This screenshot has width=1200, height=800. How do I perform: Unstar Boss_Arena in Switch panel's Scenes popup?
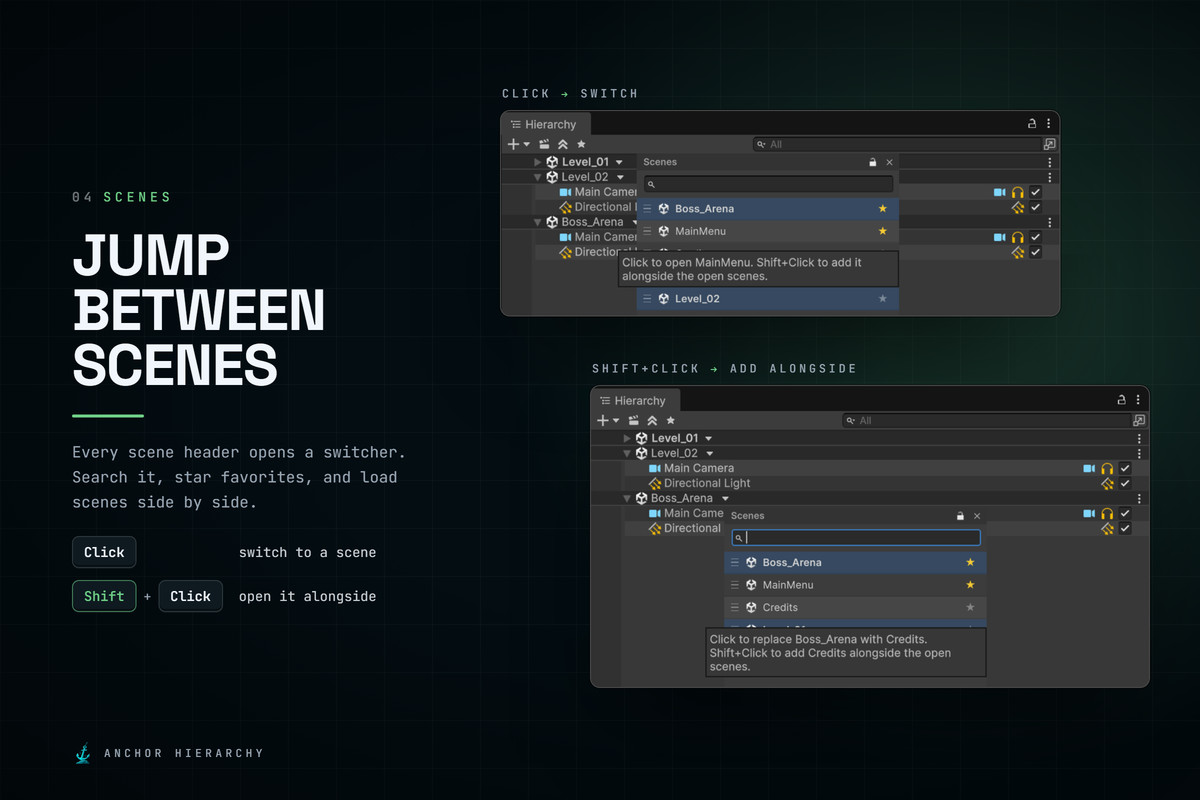click(x=882, y=209)
